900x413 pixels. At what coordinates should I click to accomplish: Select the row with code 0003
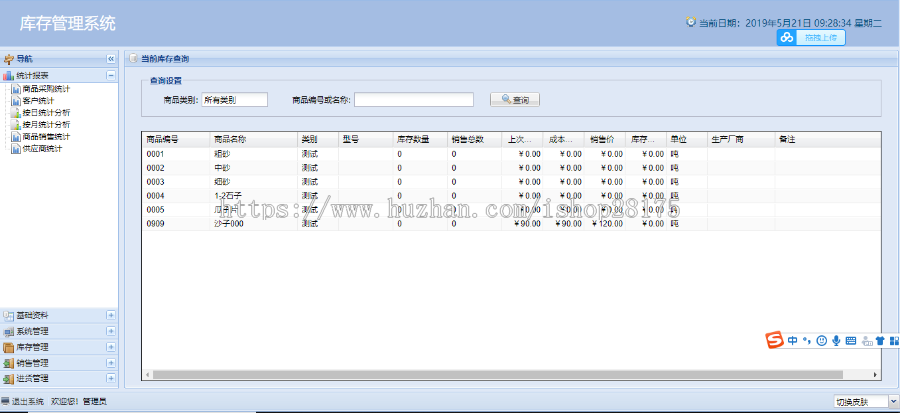pyautogui.click(x=511, y=182)
